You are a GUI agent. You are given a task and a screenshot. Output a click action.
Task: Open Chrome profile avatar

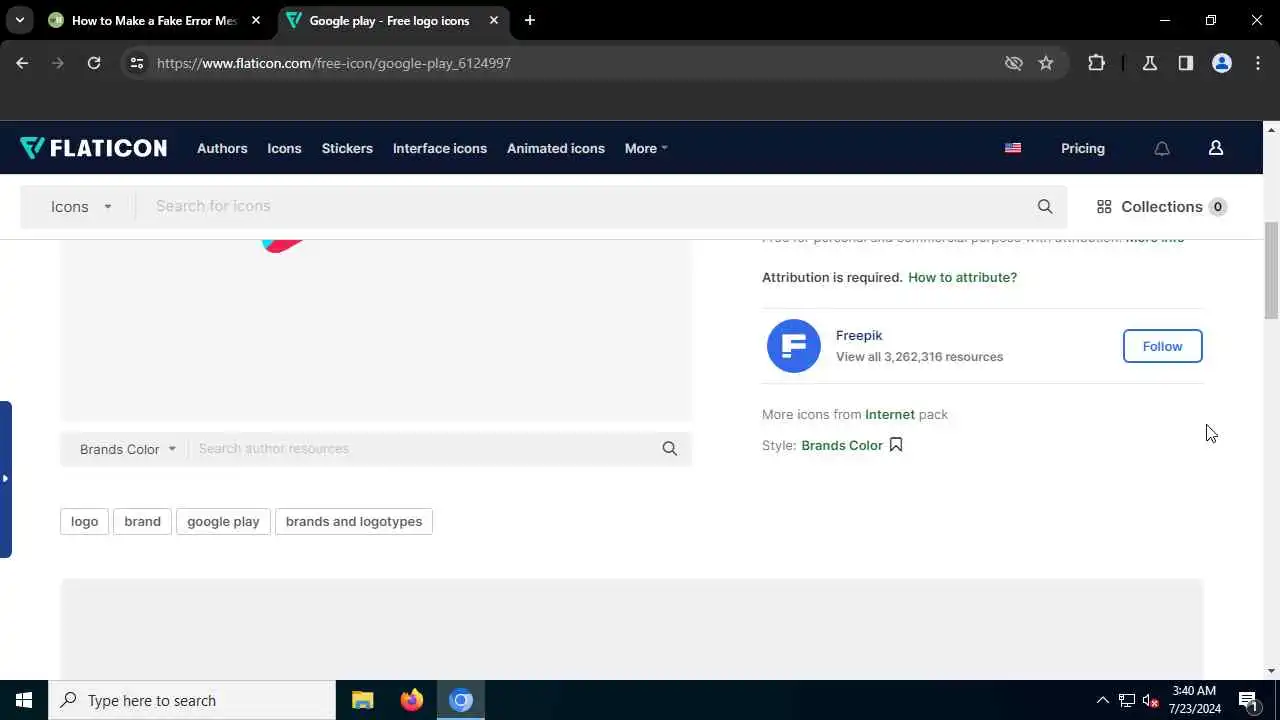pyautogui.click(x=1222, y=63)
